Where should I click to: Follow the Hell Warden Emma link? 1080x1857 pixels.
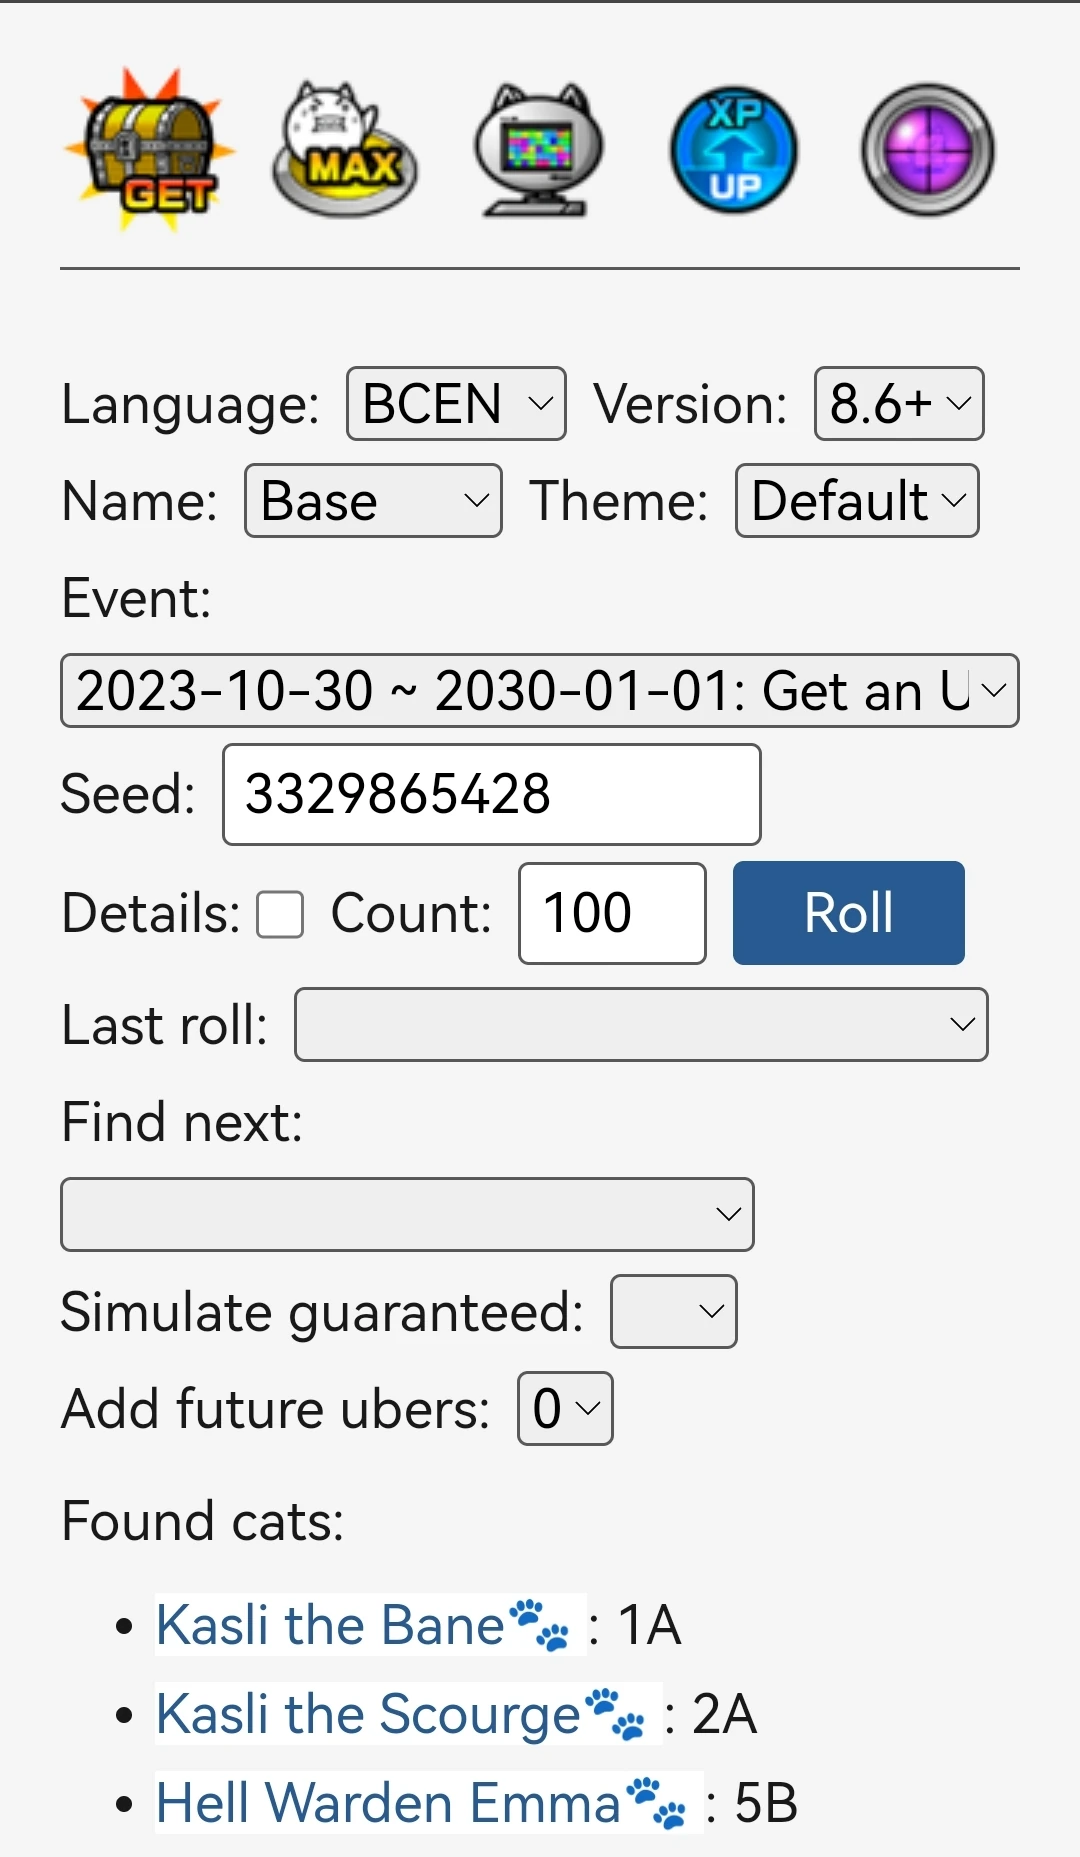coord(388,1803)
